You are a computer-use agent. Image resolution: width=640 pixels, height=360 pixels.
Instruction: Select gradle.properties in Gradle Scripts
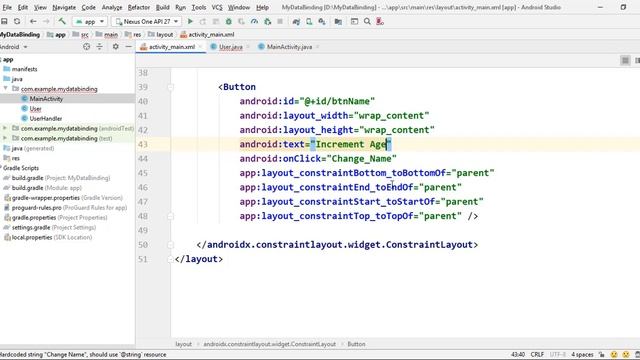click(60, 218)
